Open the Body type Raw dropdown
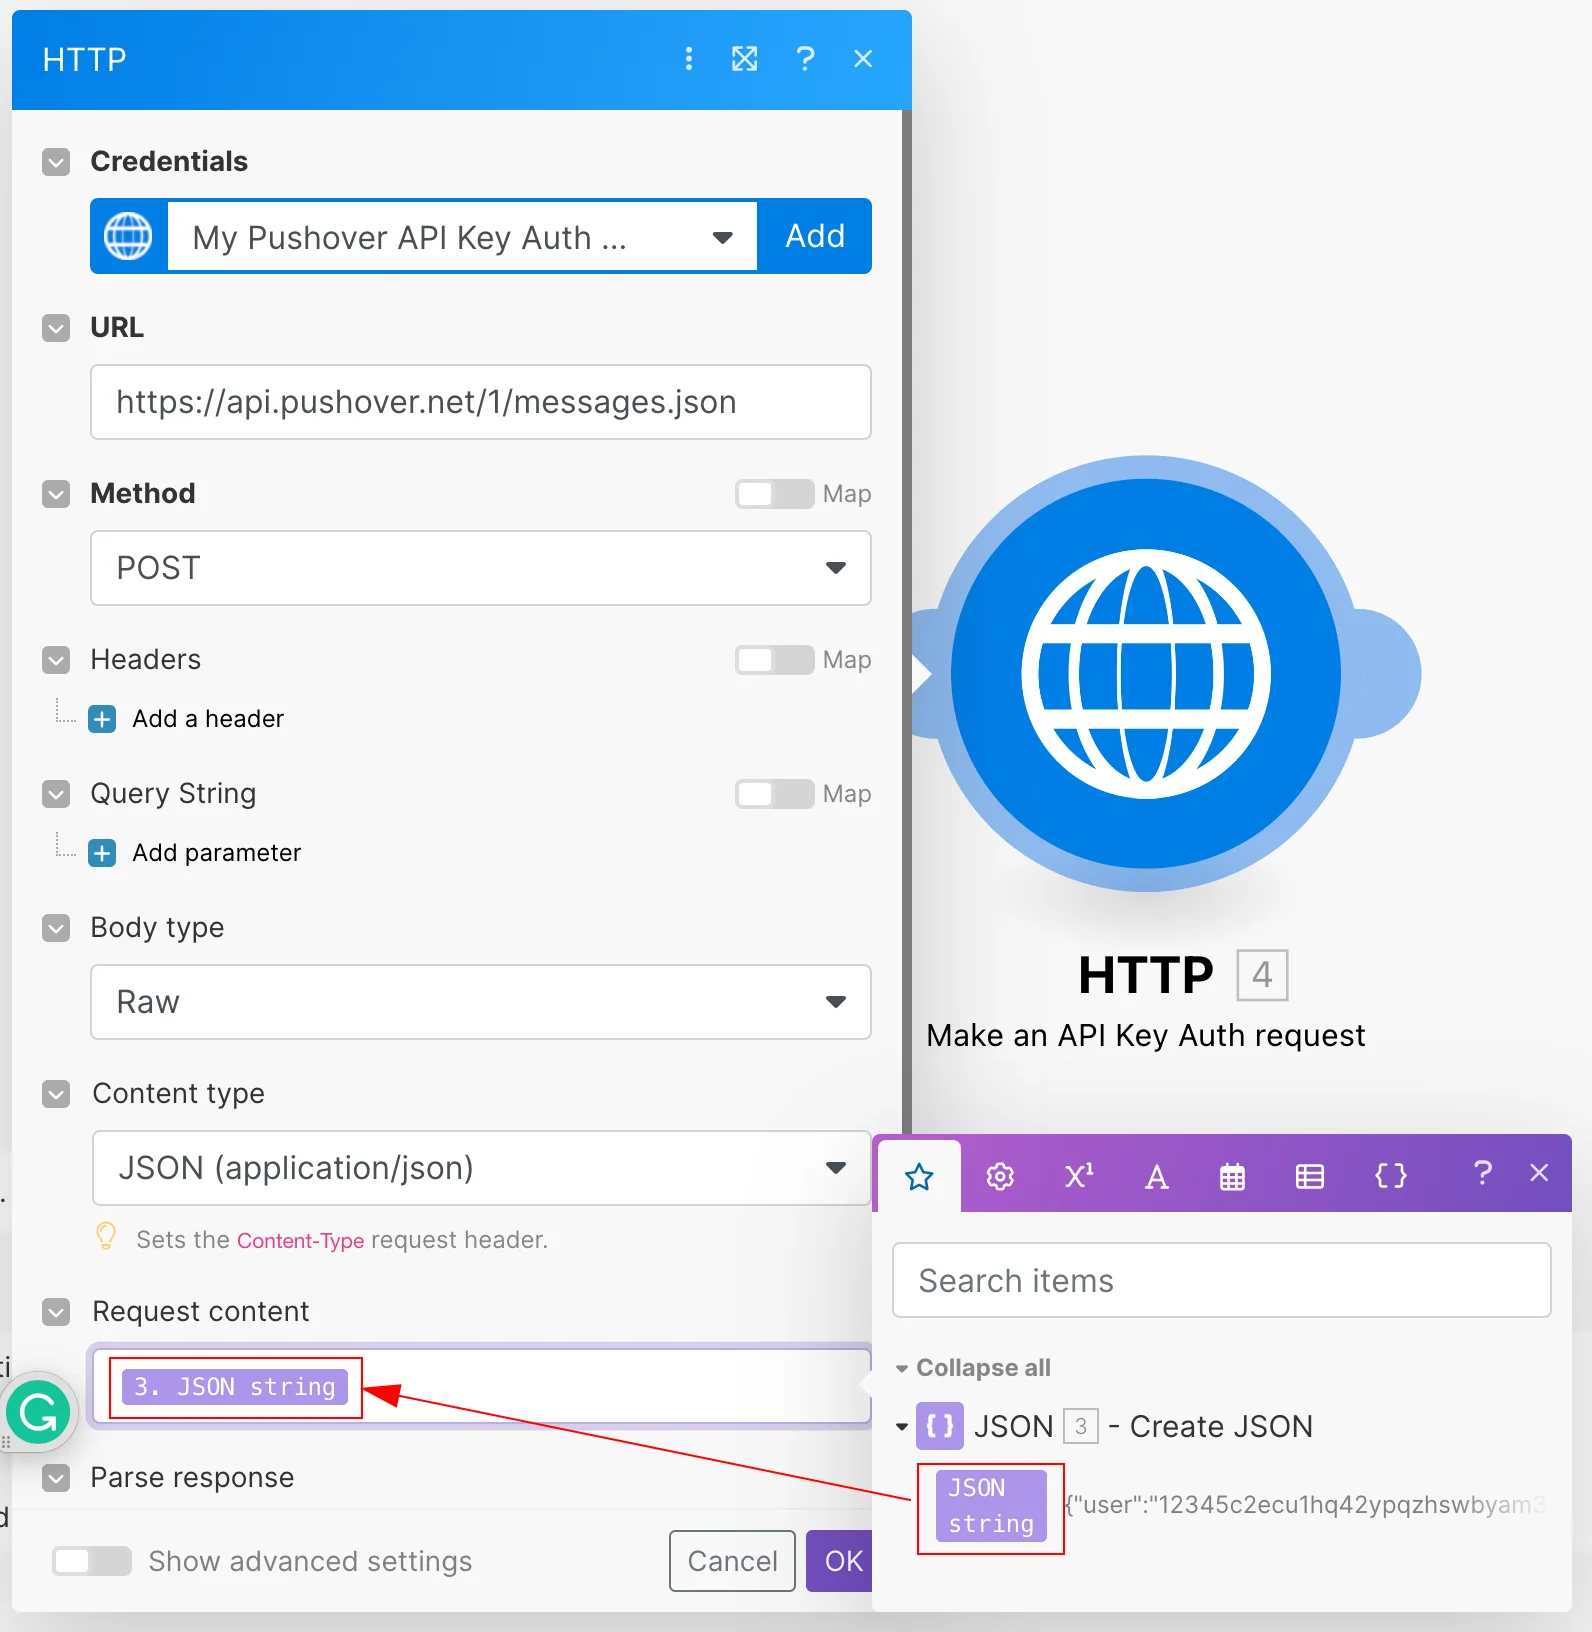This screenshot has width=1592, height=1632. (481, 1002)
